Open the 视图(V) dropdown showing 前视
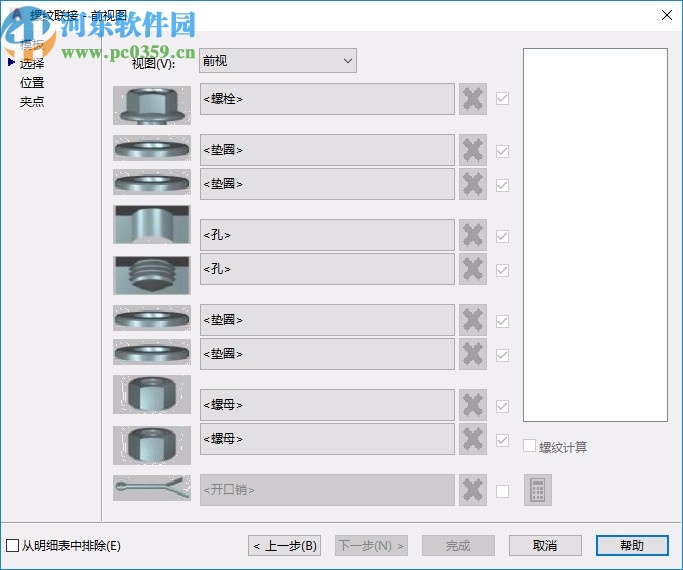 278,61
